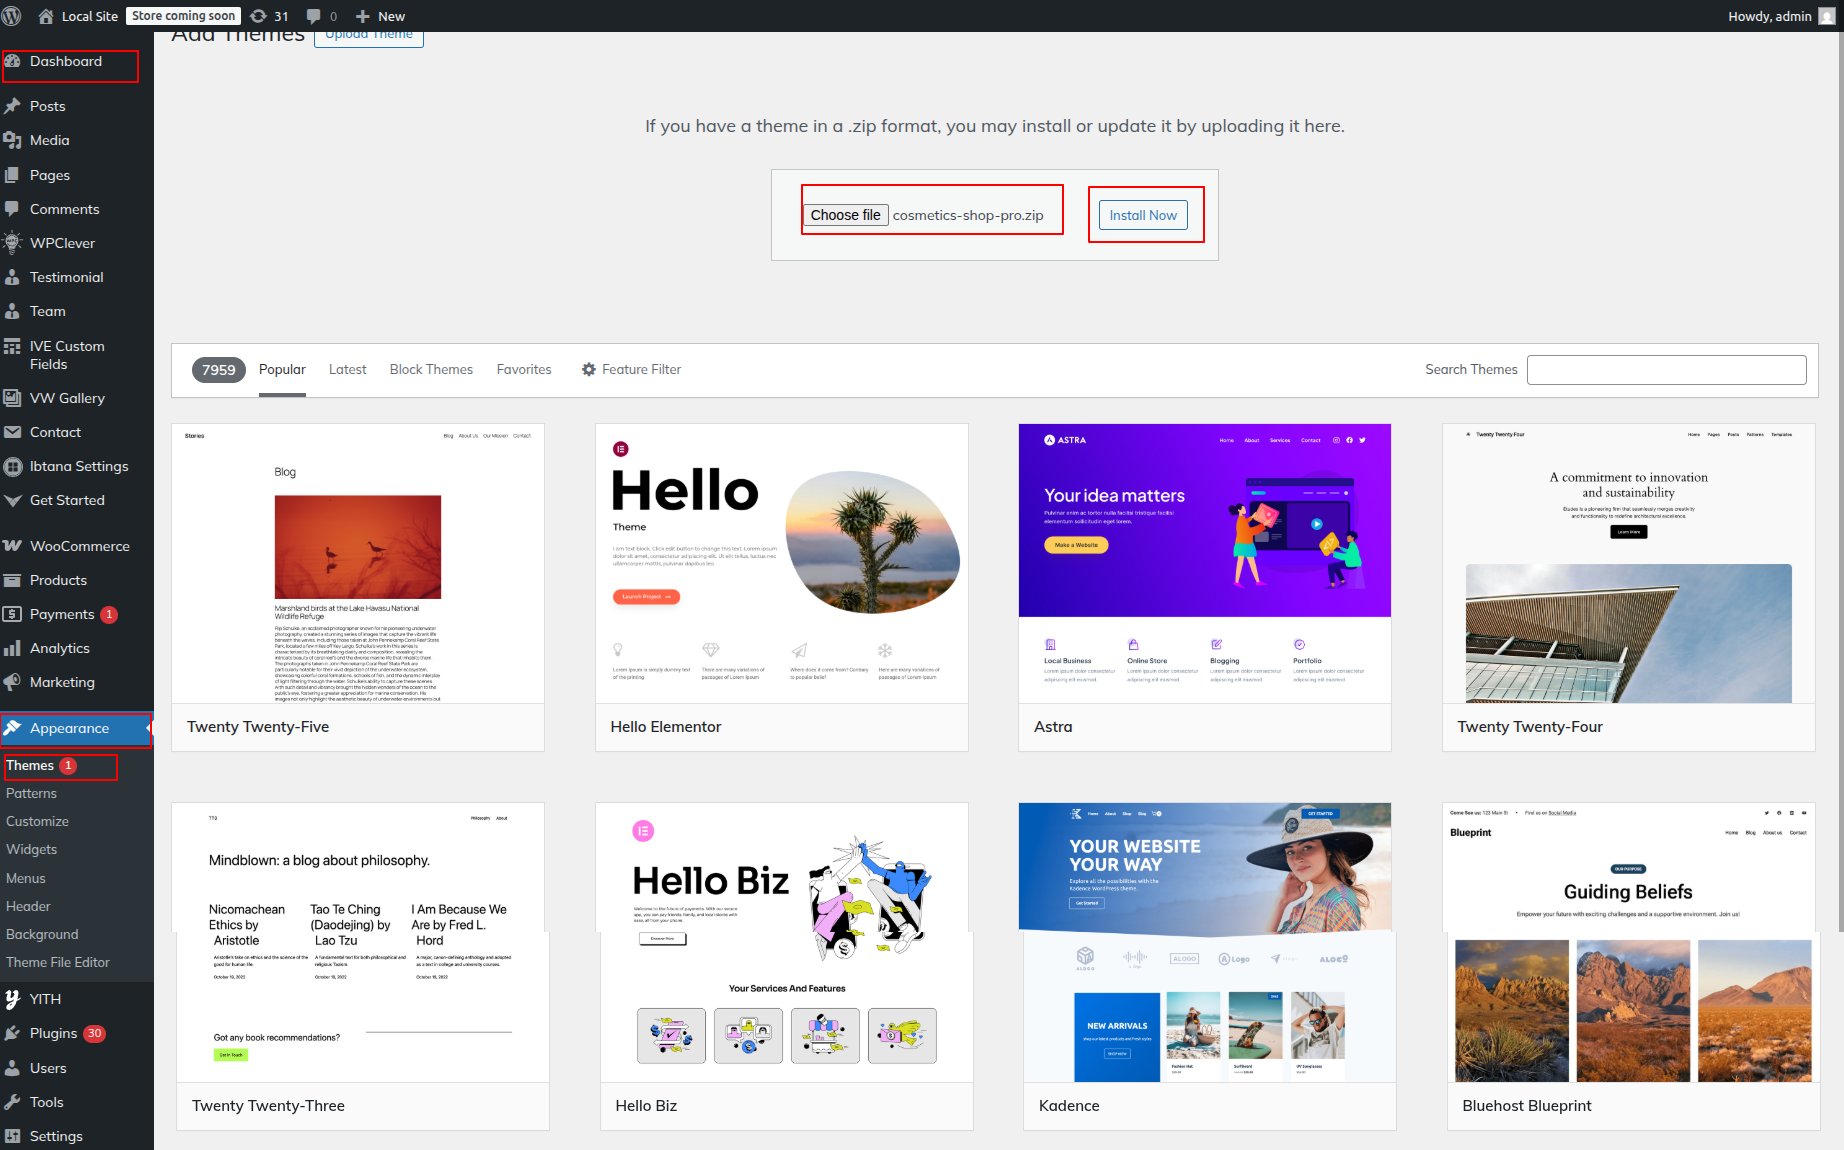Image resolution: width=1844 pixels, height=1150 pixels.
Task: Open Plugins via its plug icon
Action: pos(13,1033)
